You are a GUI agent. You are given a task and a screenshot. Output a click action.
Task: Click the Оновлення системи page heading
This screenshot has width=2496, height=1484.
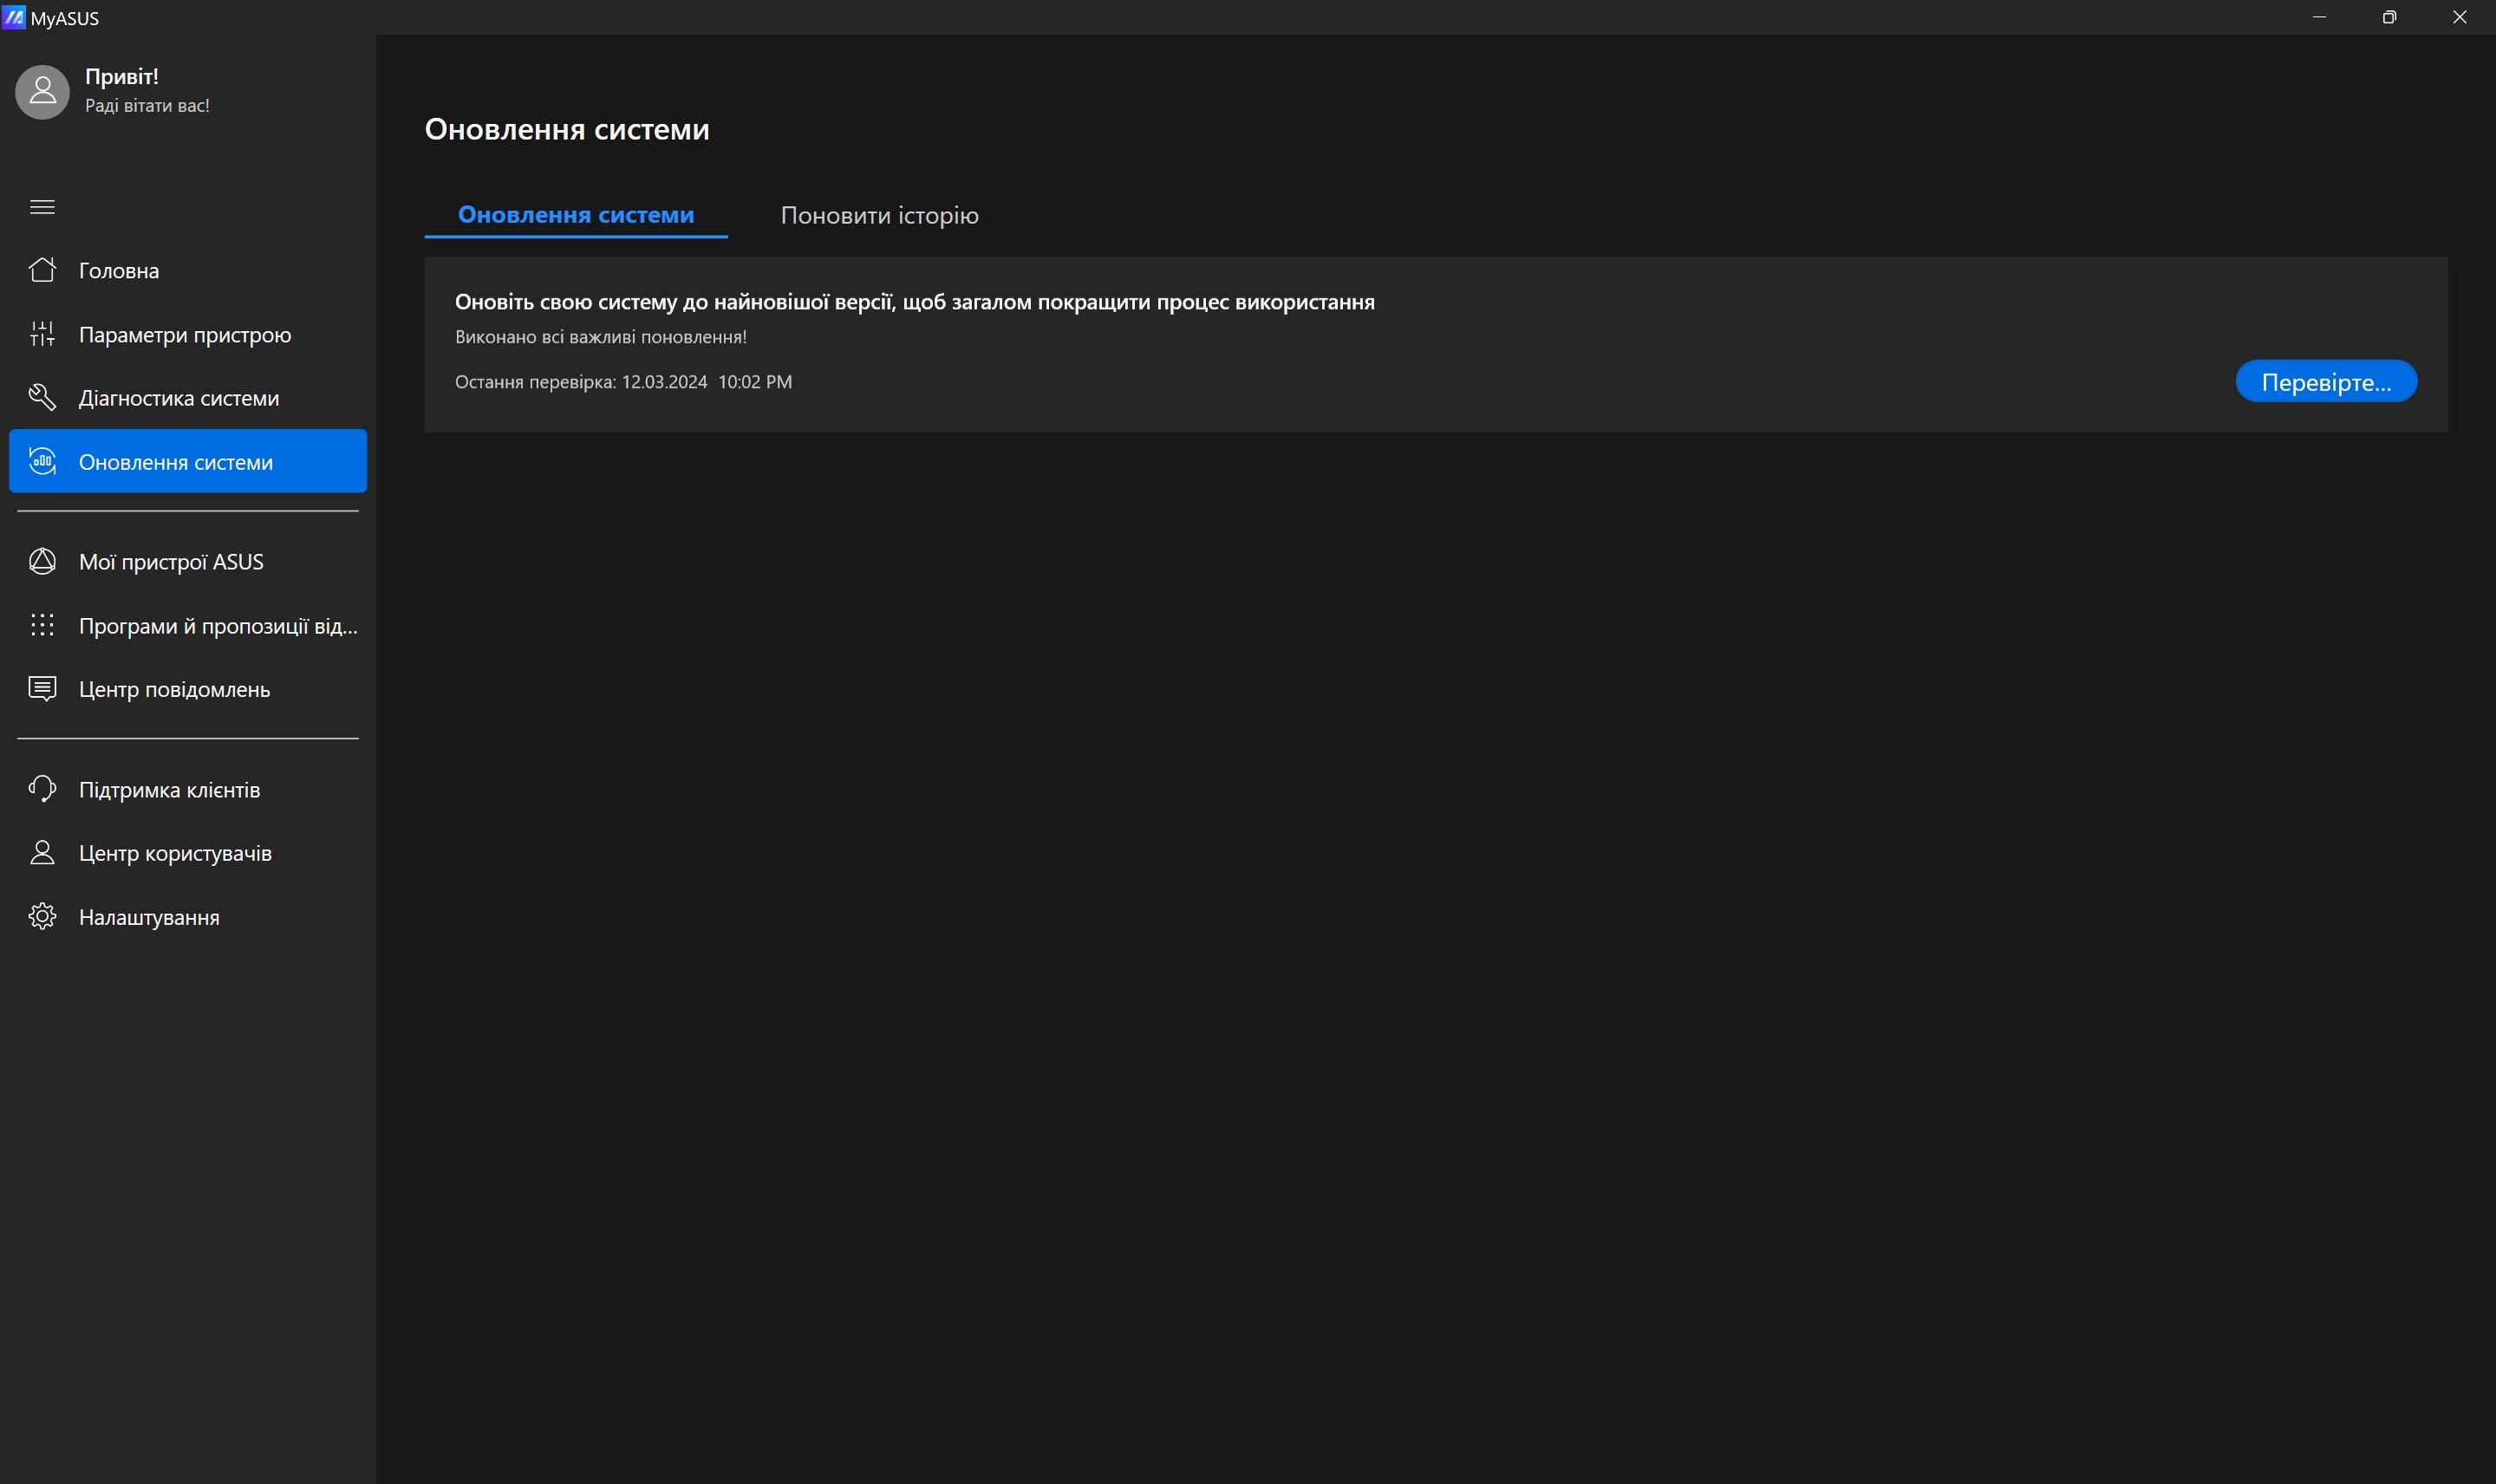click(567, 129)
